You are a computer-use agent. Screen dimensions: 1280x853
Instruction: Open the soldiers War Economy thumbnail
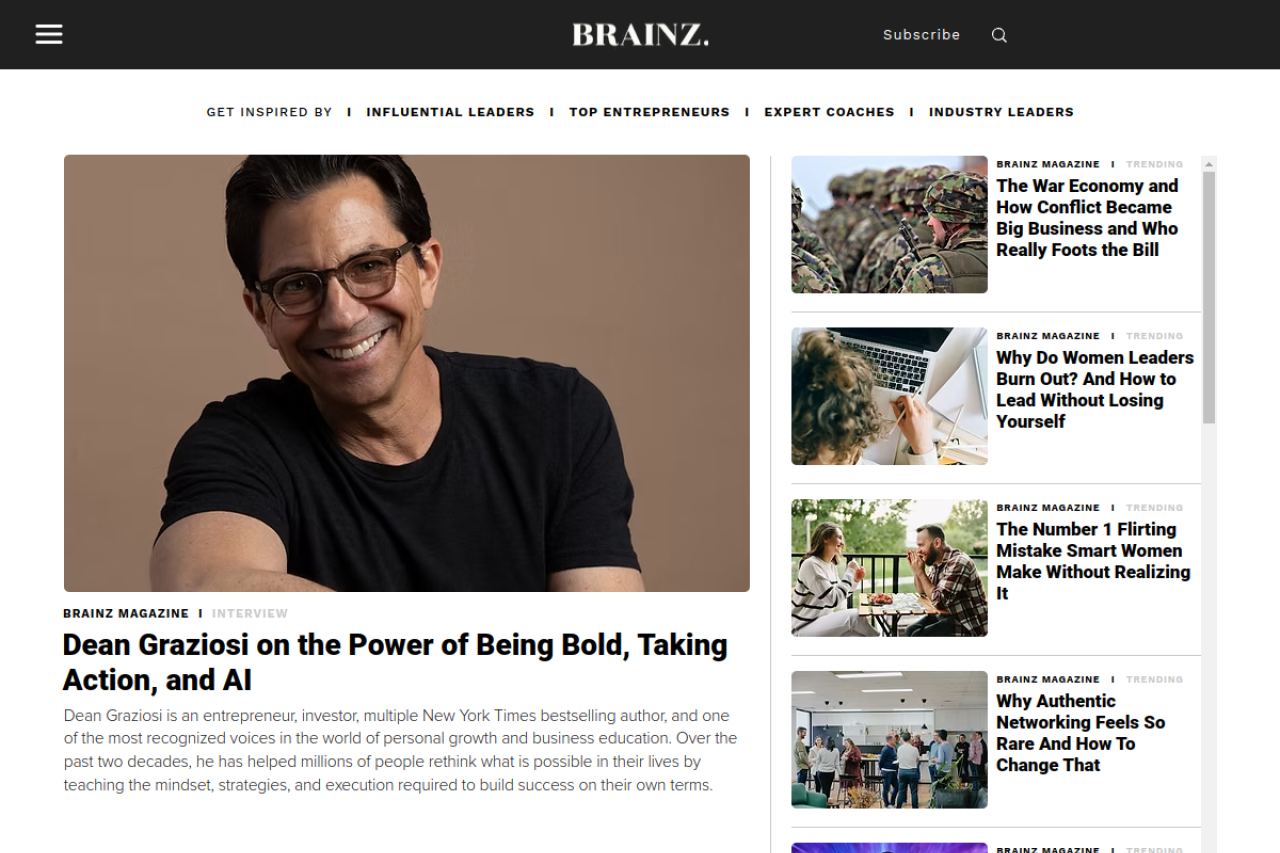click(889, 224)
